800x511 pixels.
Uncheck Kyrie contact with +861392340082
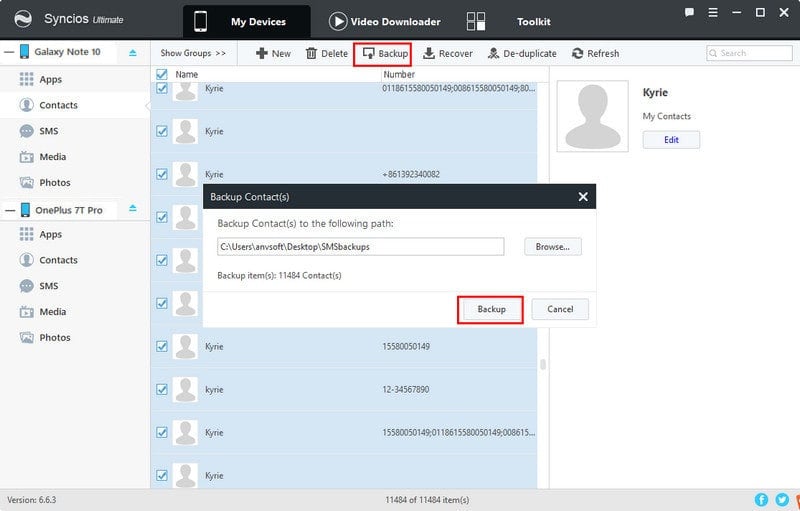162,174
